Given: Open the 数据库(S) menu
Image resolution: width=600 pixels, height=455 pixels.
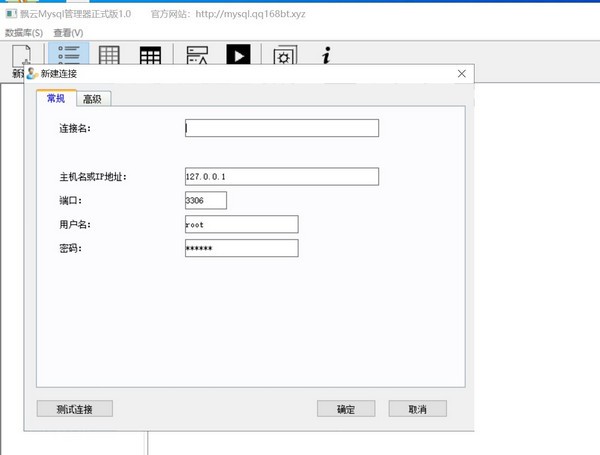Looking at the screenshot, I should click(24, 33).
